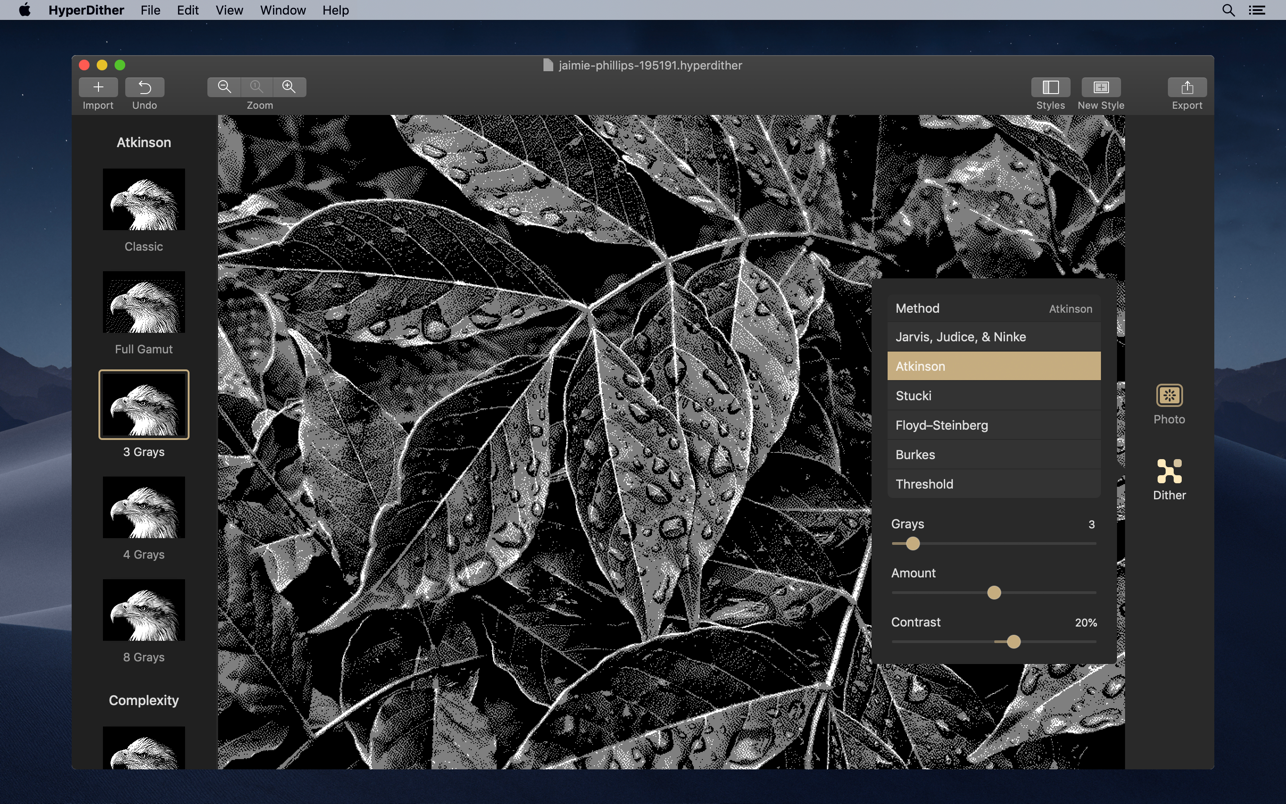
Task: Open the Dither panel icon
Action: pyautogui.click(x=1169, y=472)
